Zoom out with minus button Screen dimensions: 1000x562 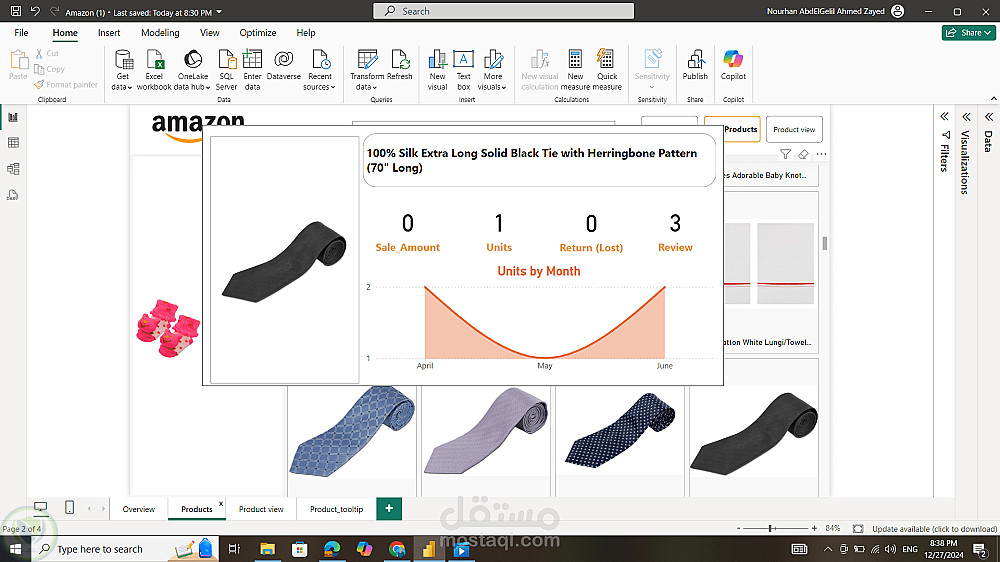pyautogui.click(x=739, y=528)
